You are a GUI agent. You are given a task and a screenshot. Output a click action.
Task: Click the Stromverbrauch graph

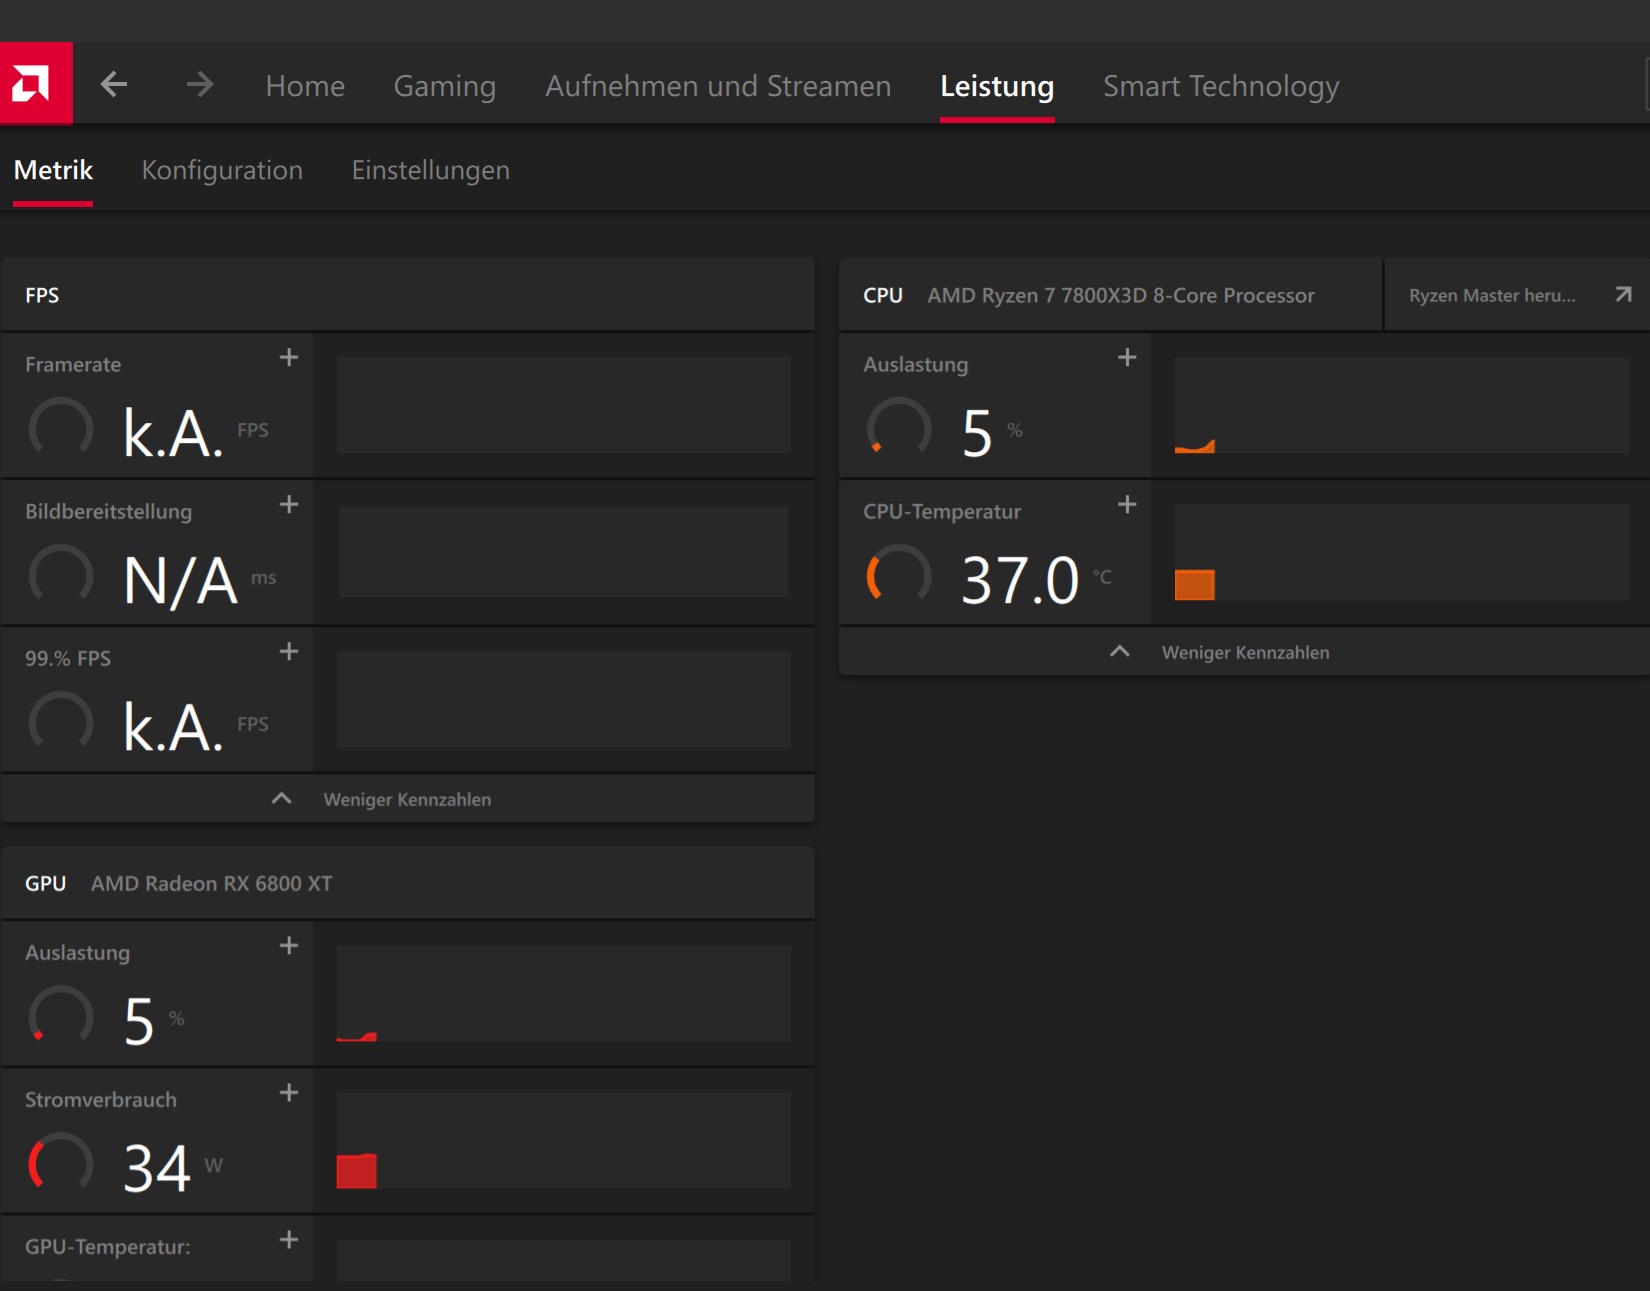(564, 1140)
